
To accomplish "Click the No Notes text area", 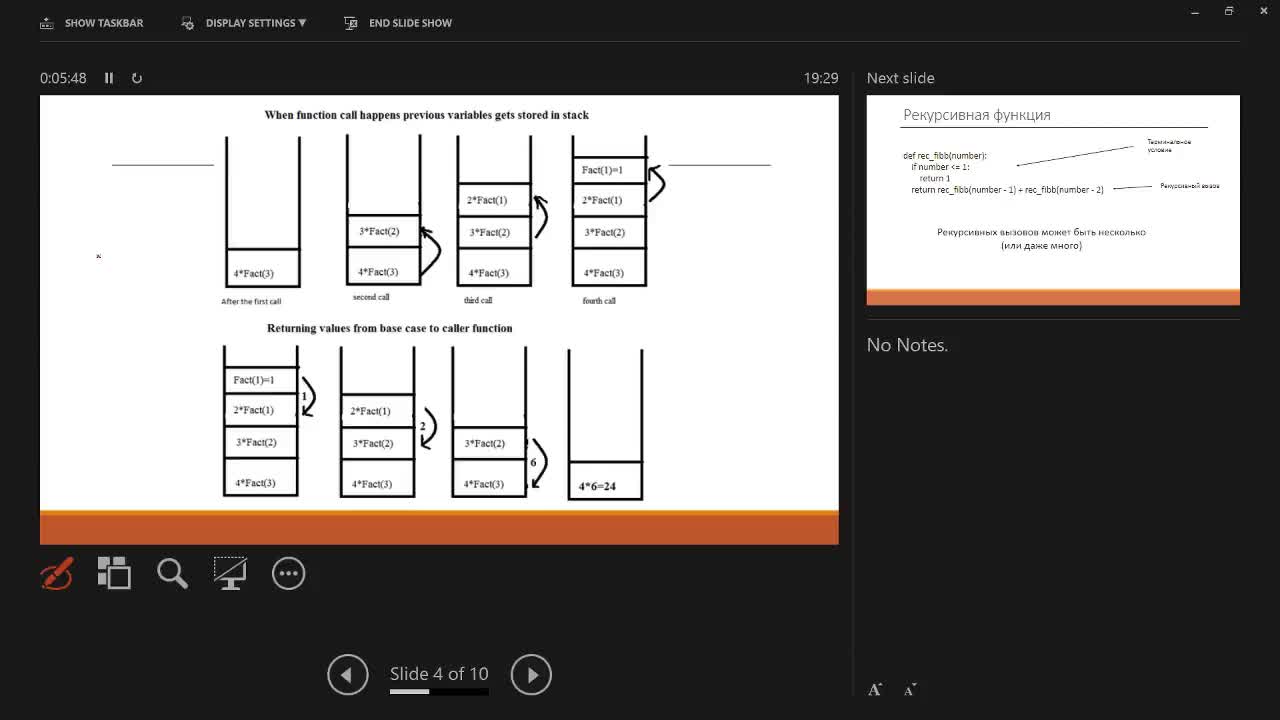I will point(907,345).
